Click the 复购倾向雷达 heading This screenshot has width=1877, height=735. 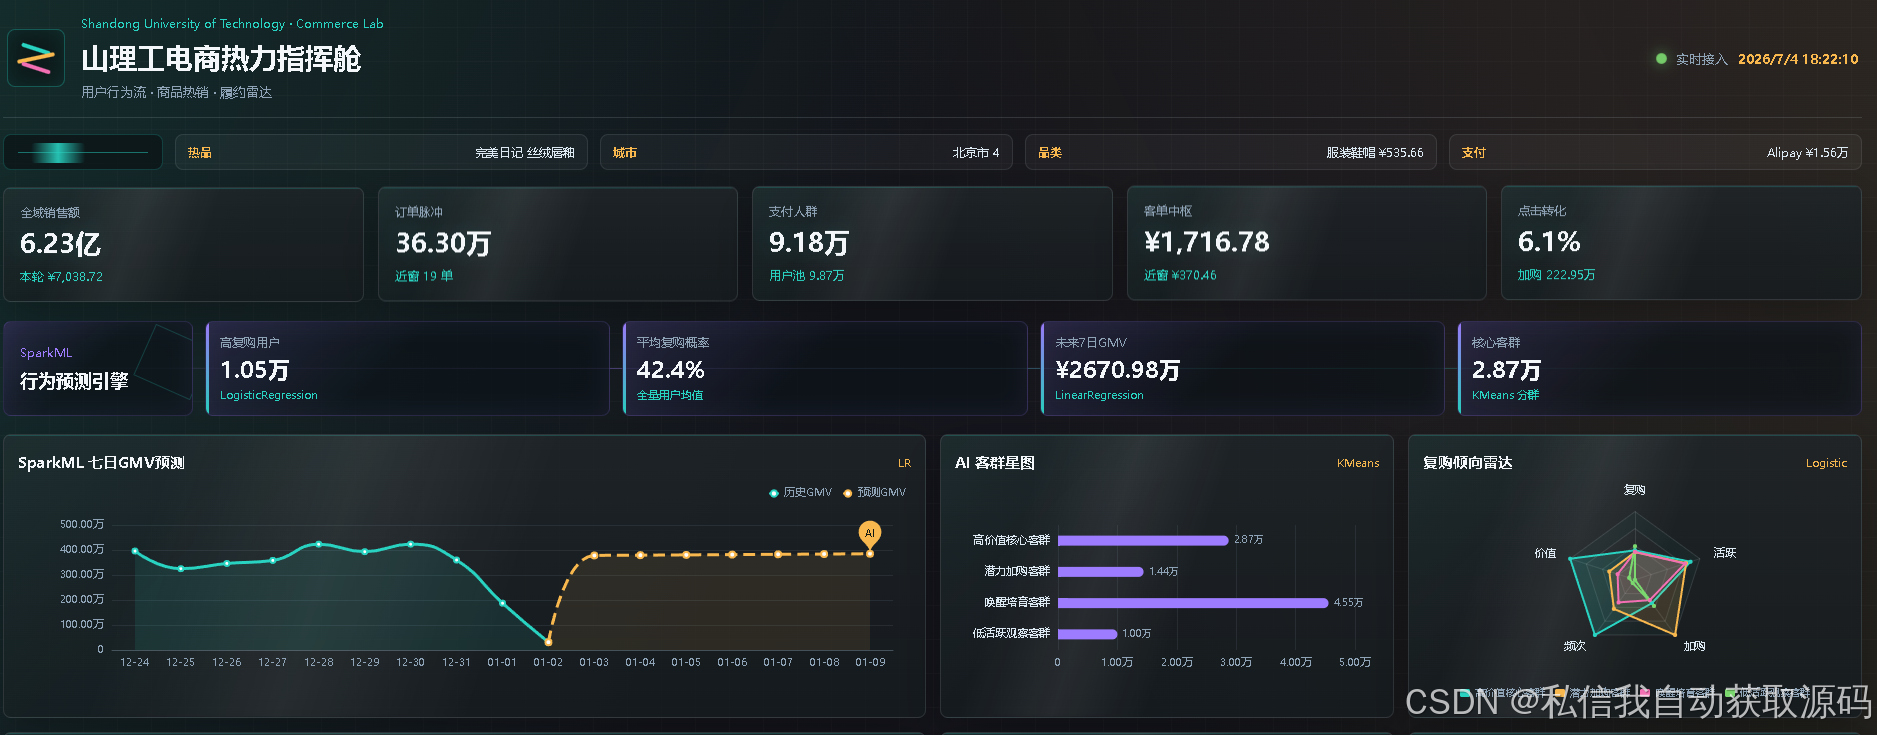click(1468, 463)
